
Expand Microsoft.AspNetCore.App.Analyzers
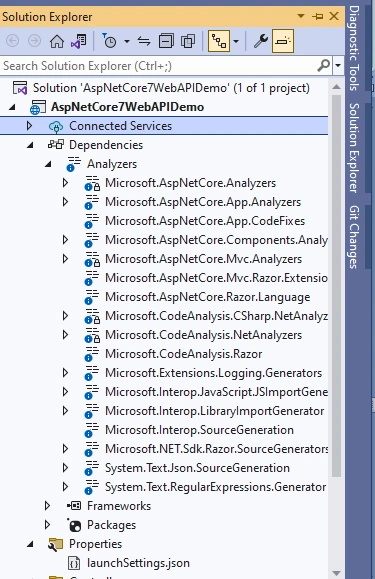coord(66,202)
